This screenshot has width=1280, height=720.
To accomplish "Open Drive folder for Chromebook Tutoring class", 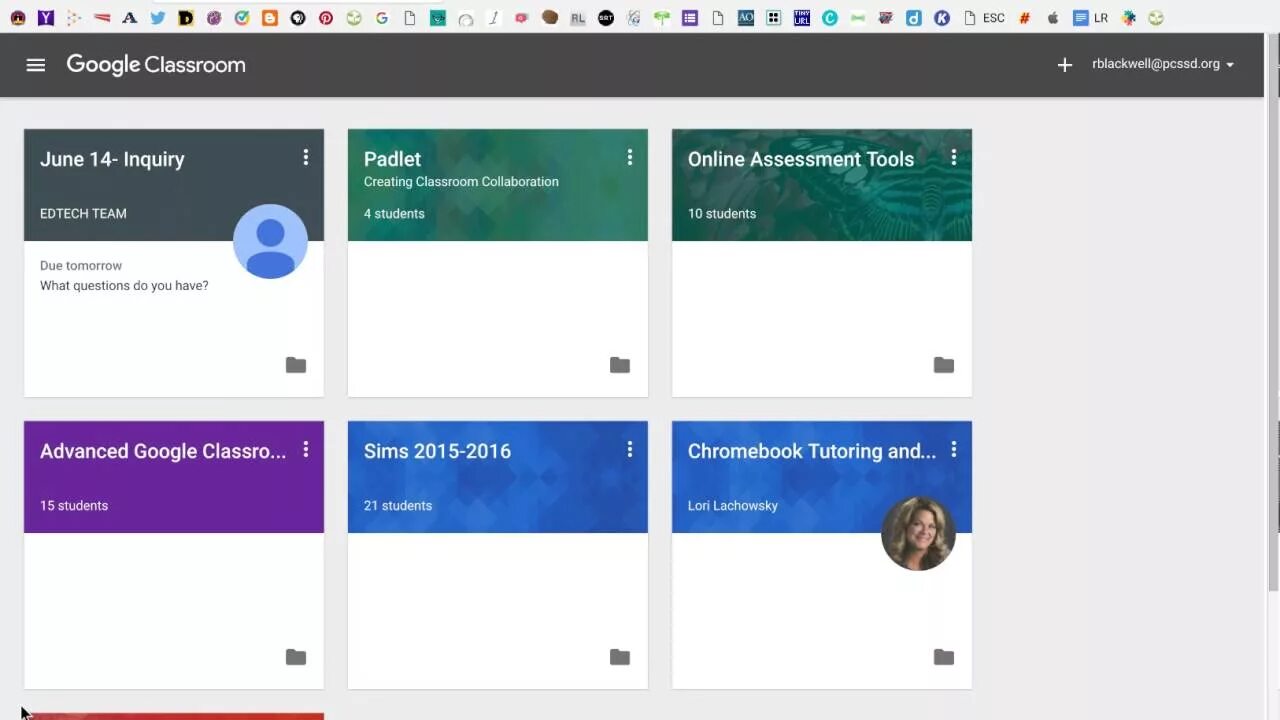I will click(x=944, y=657).
